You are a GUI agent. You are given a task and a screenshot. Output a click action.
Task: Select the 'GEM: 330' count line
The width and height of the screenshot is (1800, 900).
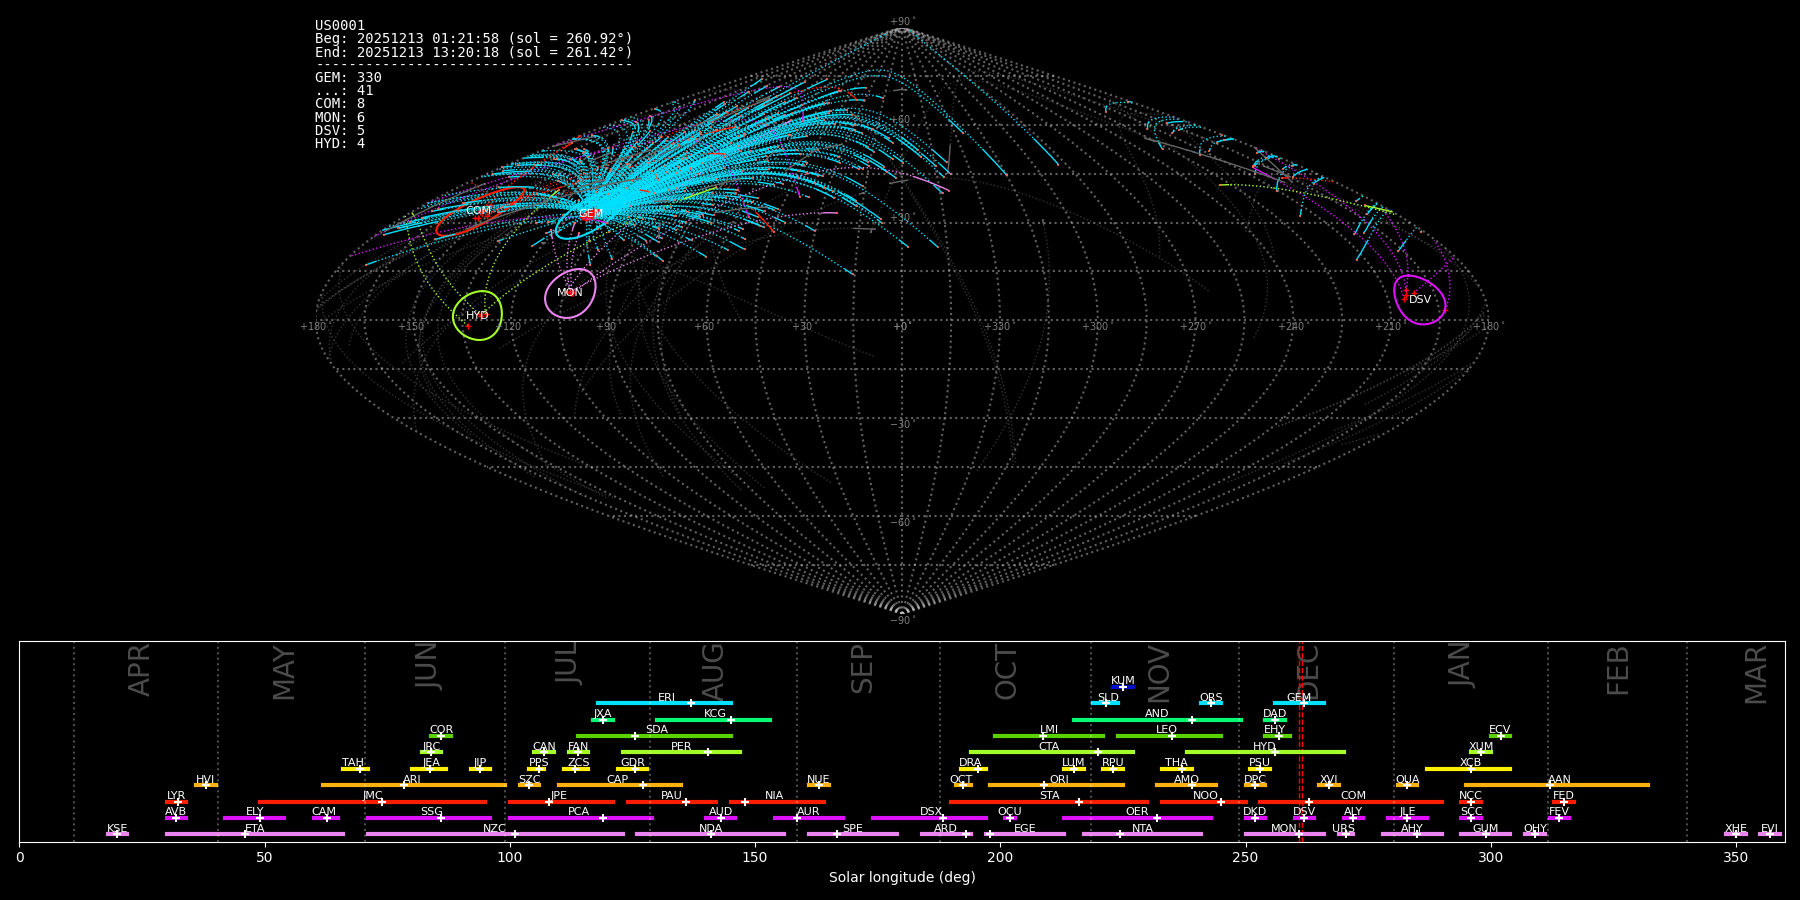coord(348,78)
